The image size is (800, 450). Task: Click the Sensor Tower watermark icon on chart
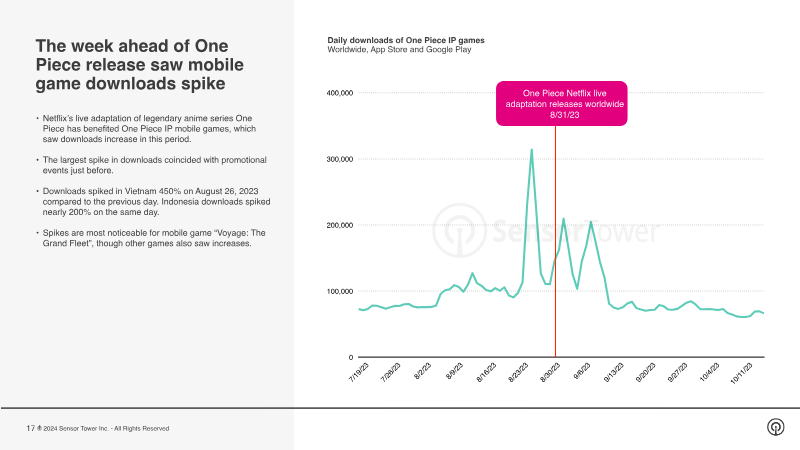(x=466, y=231)
